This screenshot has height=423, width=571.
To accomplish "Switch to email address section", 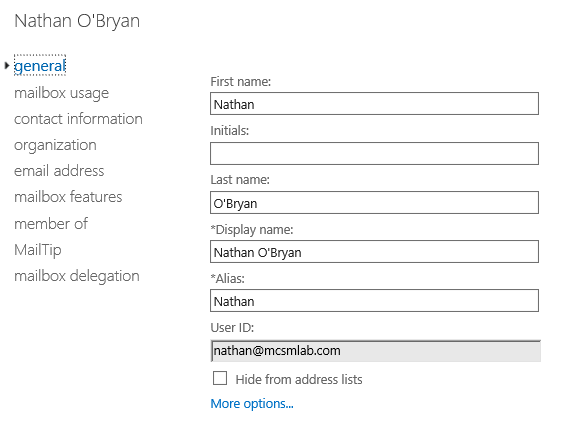I will [59, 171].
